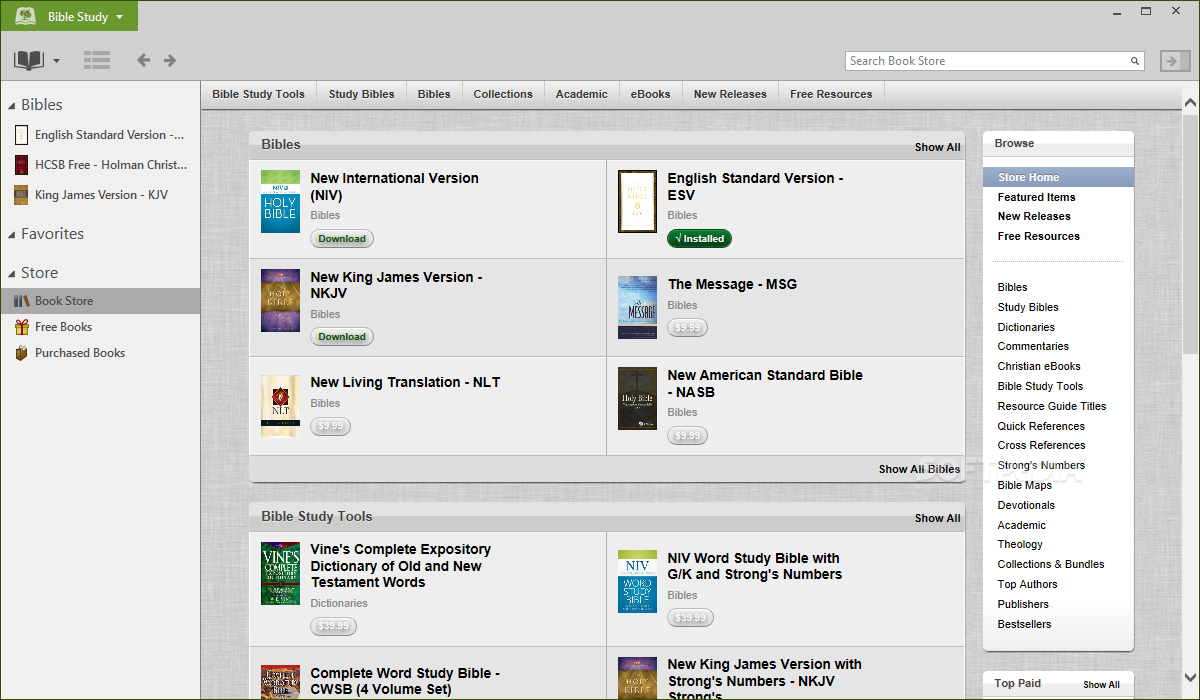Open the Academic tab

point(582,94)
